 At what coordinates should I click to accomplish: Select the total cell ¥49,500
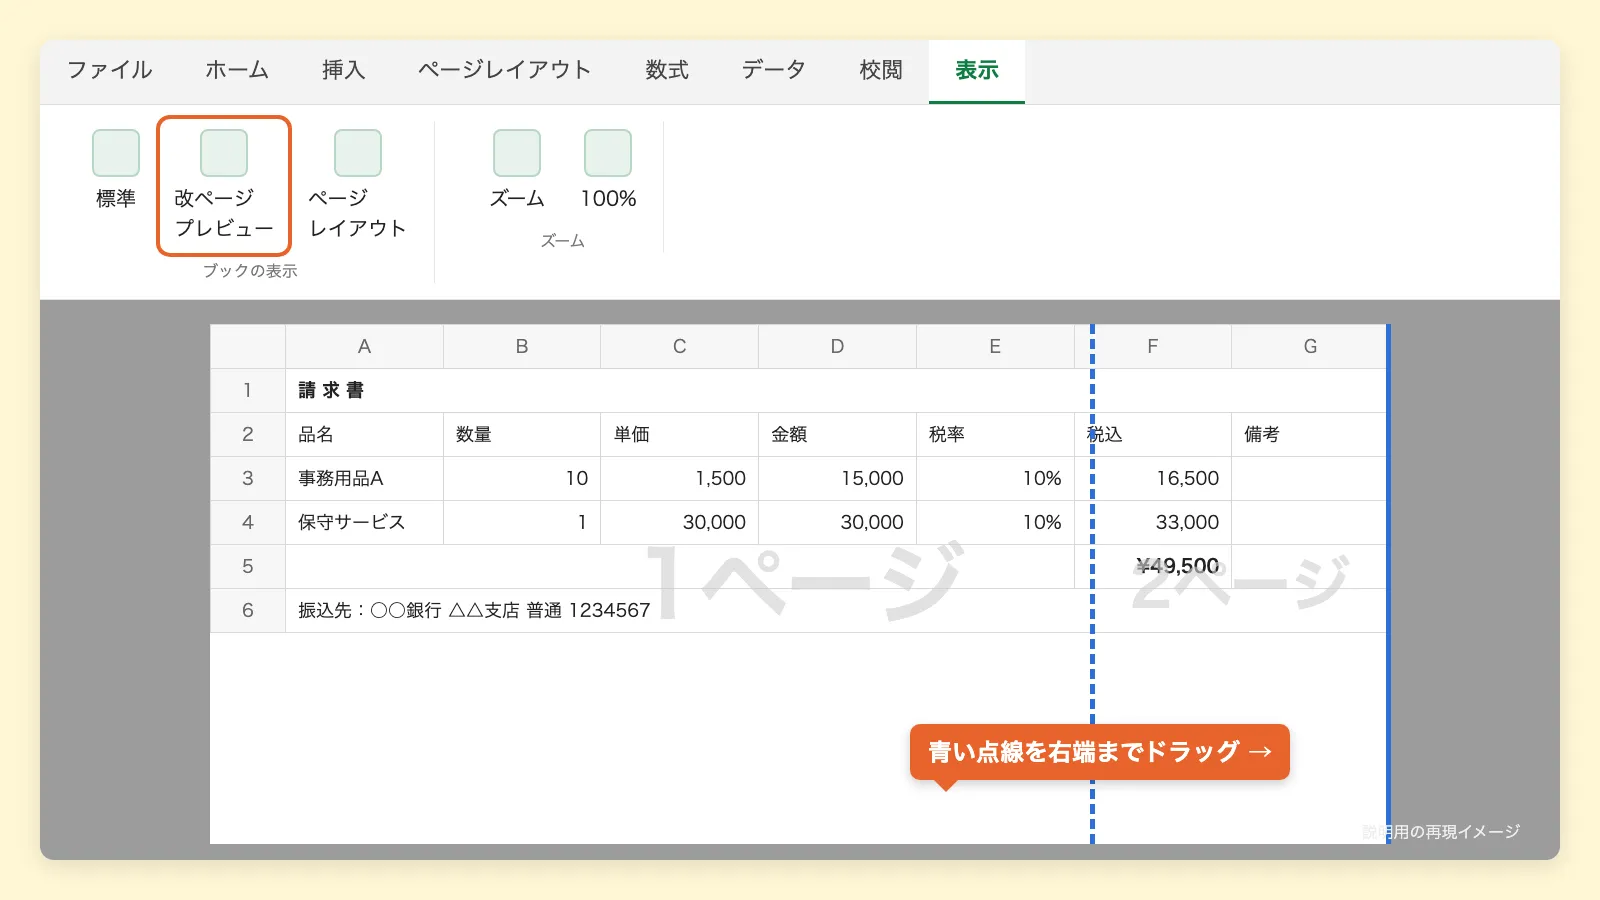(1152, 566)
